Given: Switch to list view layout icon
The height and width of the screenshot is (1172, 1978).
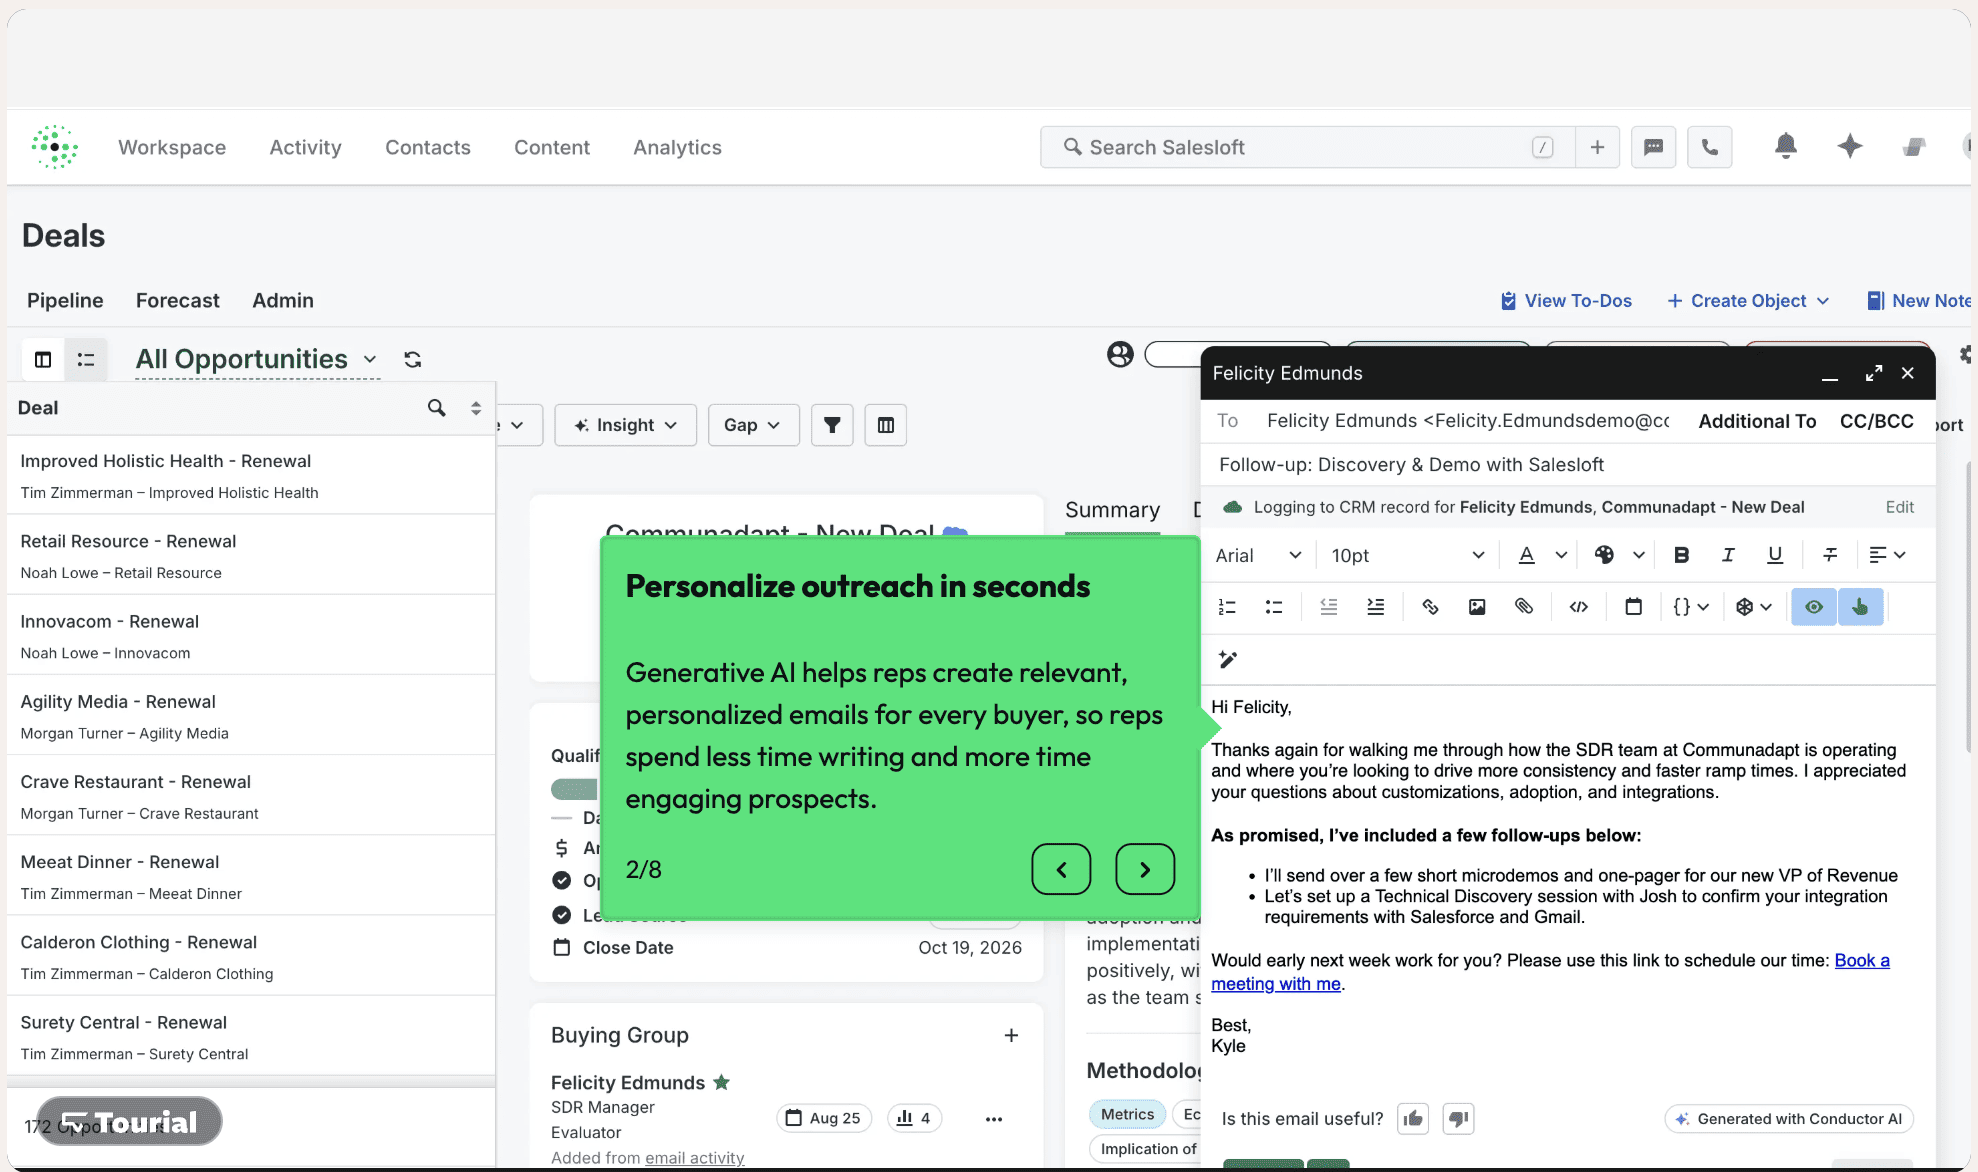Looking at the screenshot, I should click(86, 359).
